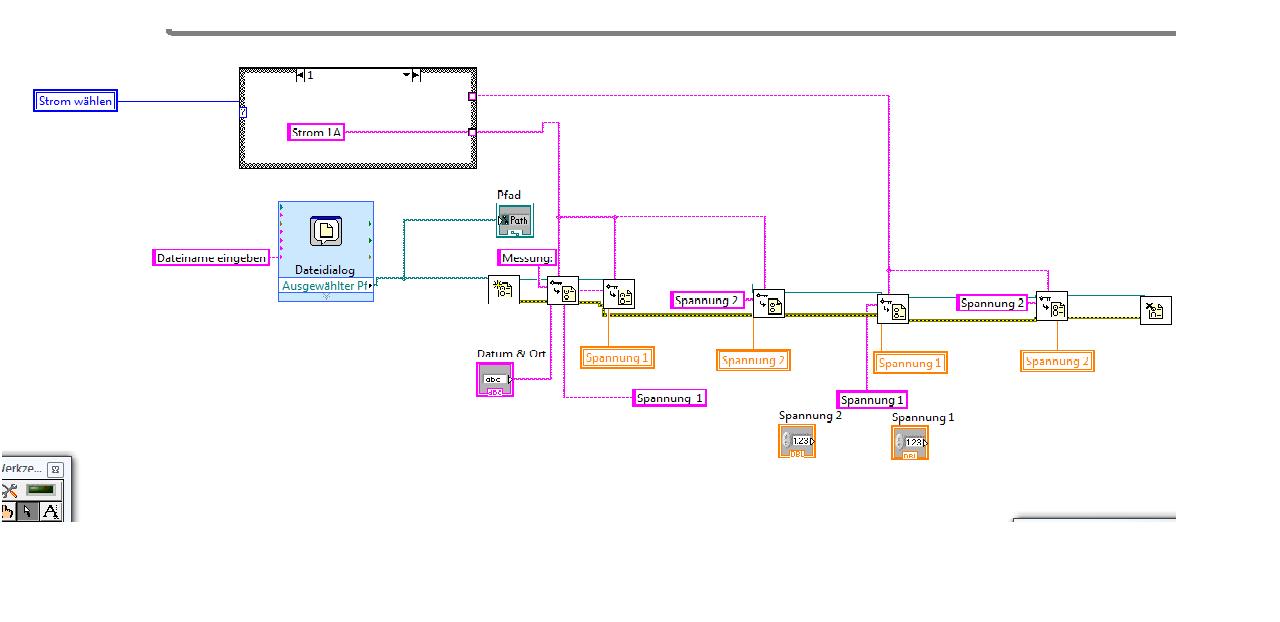
Task: Select the Pfad path indicator terminal
Action: coord(515,220)
